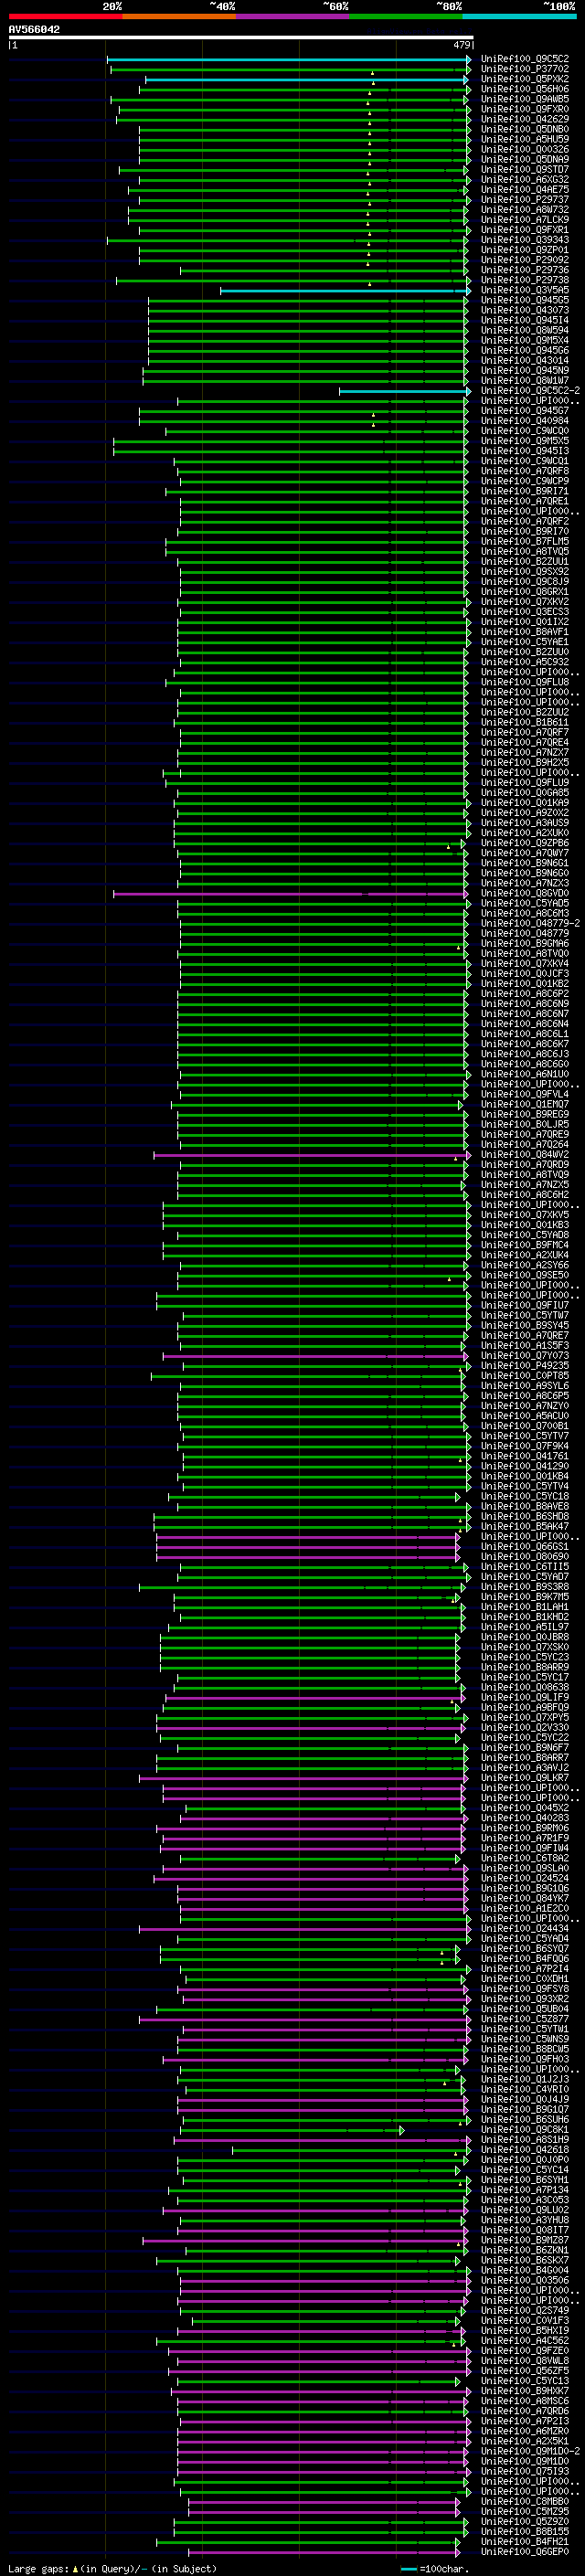Select hit label UniRef100_Q42629
The height and width of the screenshot is (2576, 585).
[x=525, y=119]
